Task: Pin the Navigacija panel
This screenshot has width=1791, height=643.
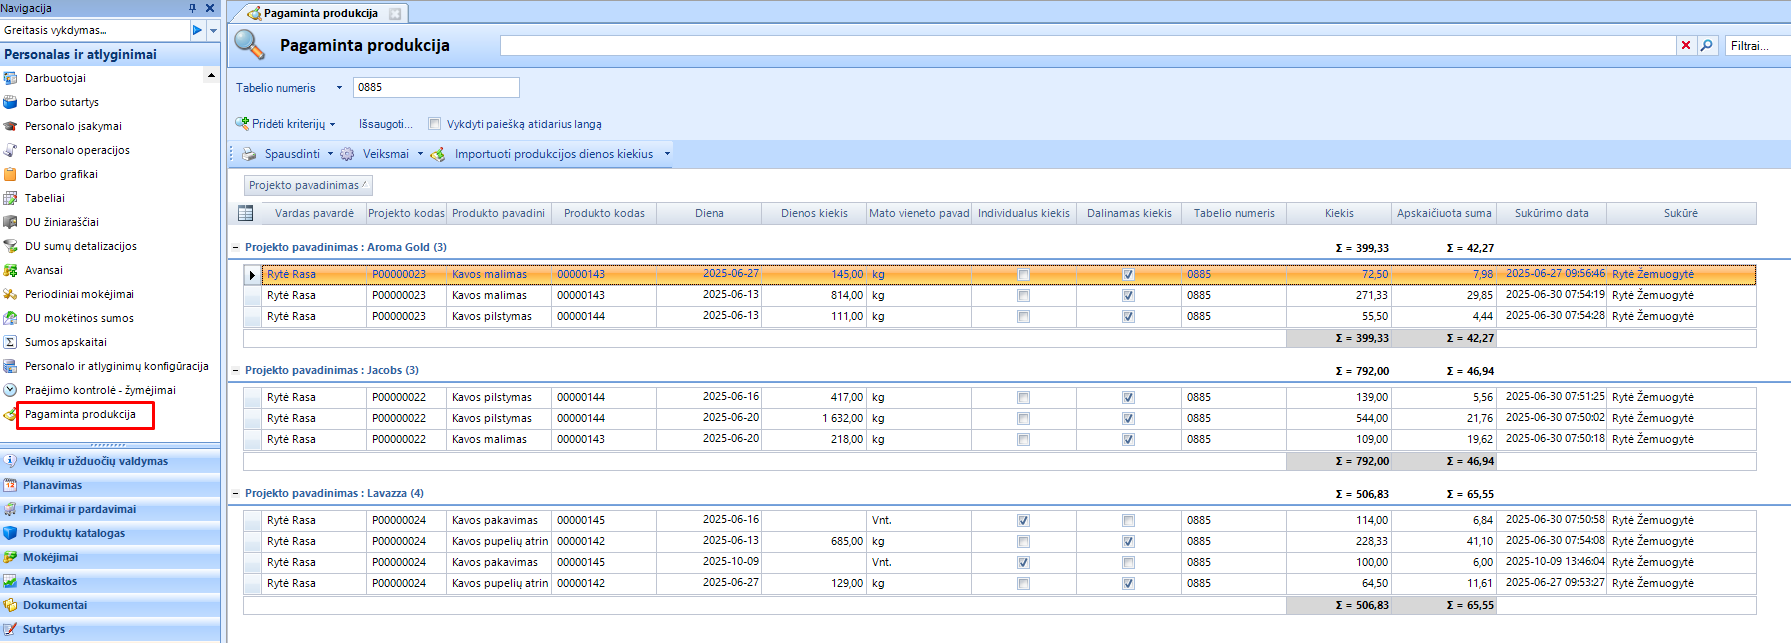Action: [192, 8]
